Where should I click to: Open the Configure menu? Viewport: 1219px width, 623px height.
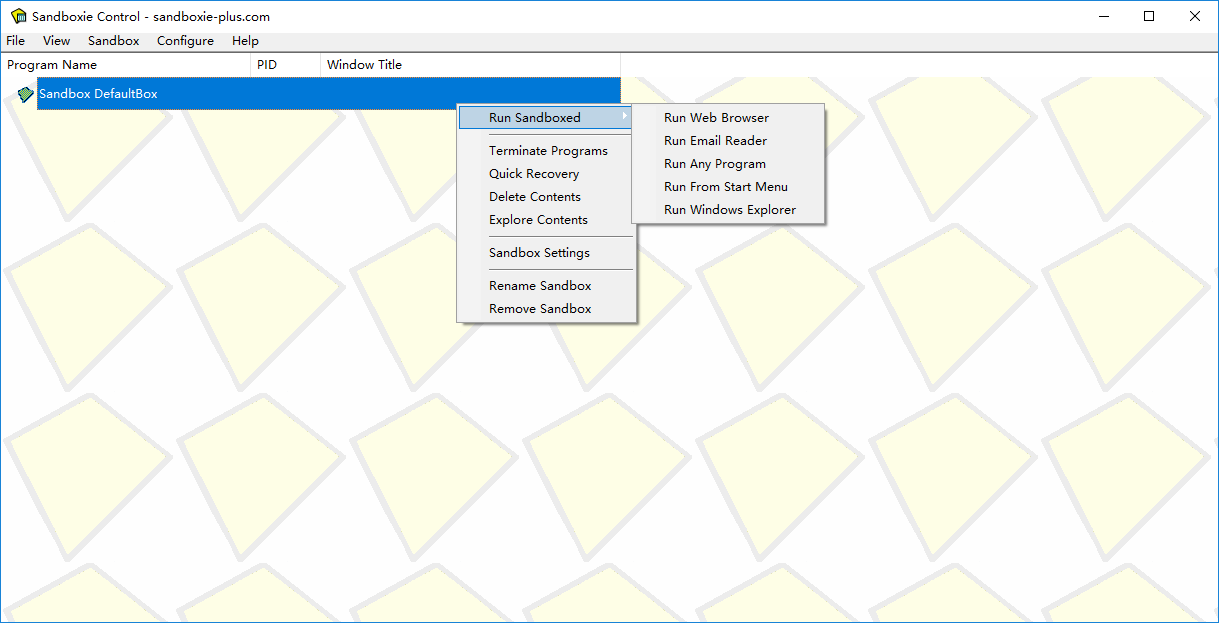(185, 41)
